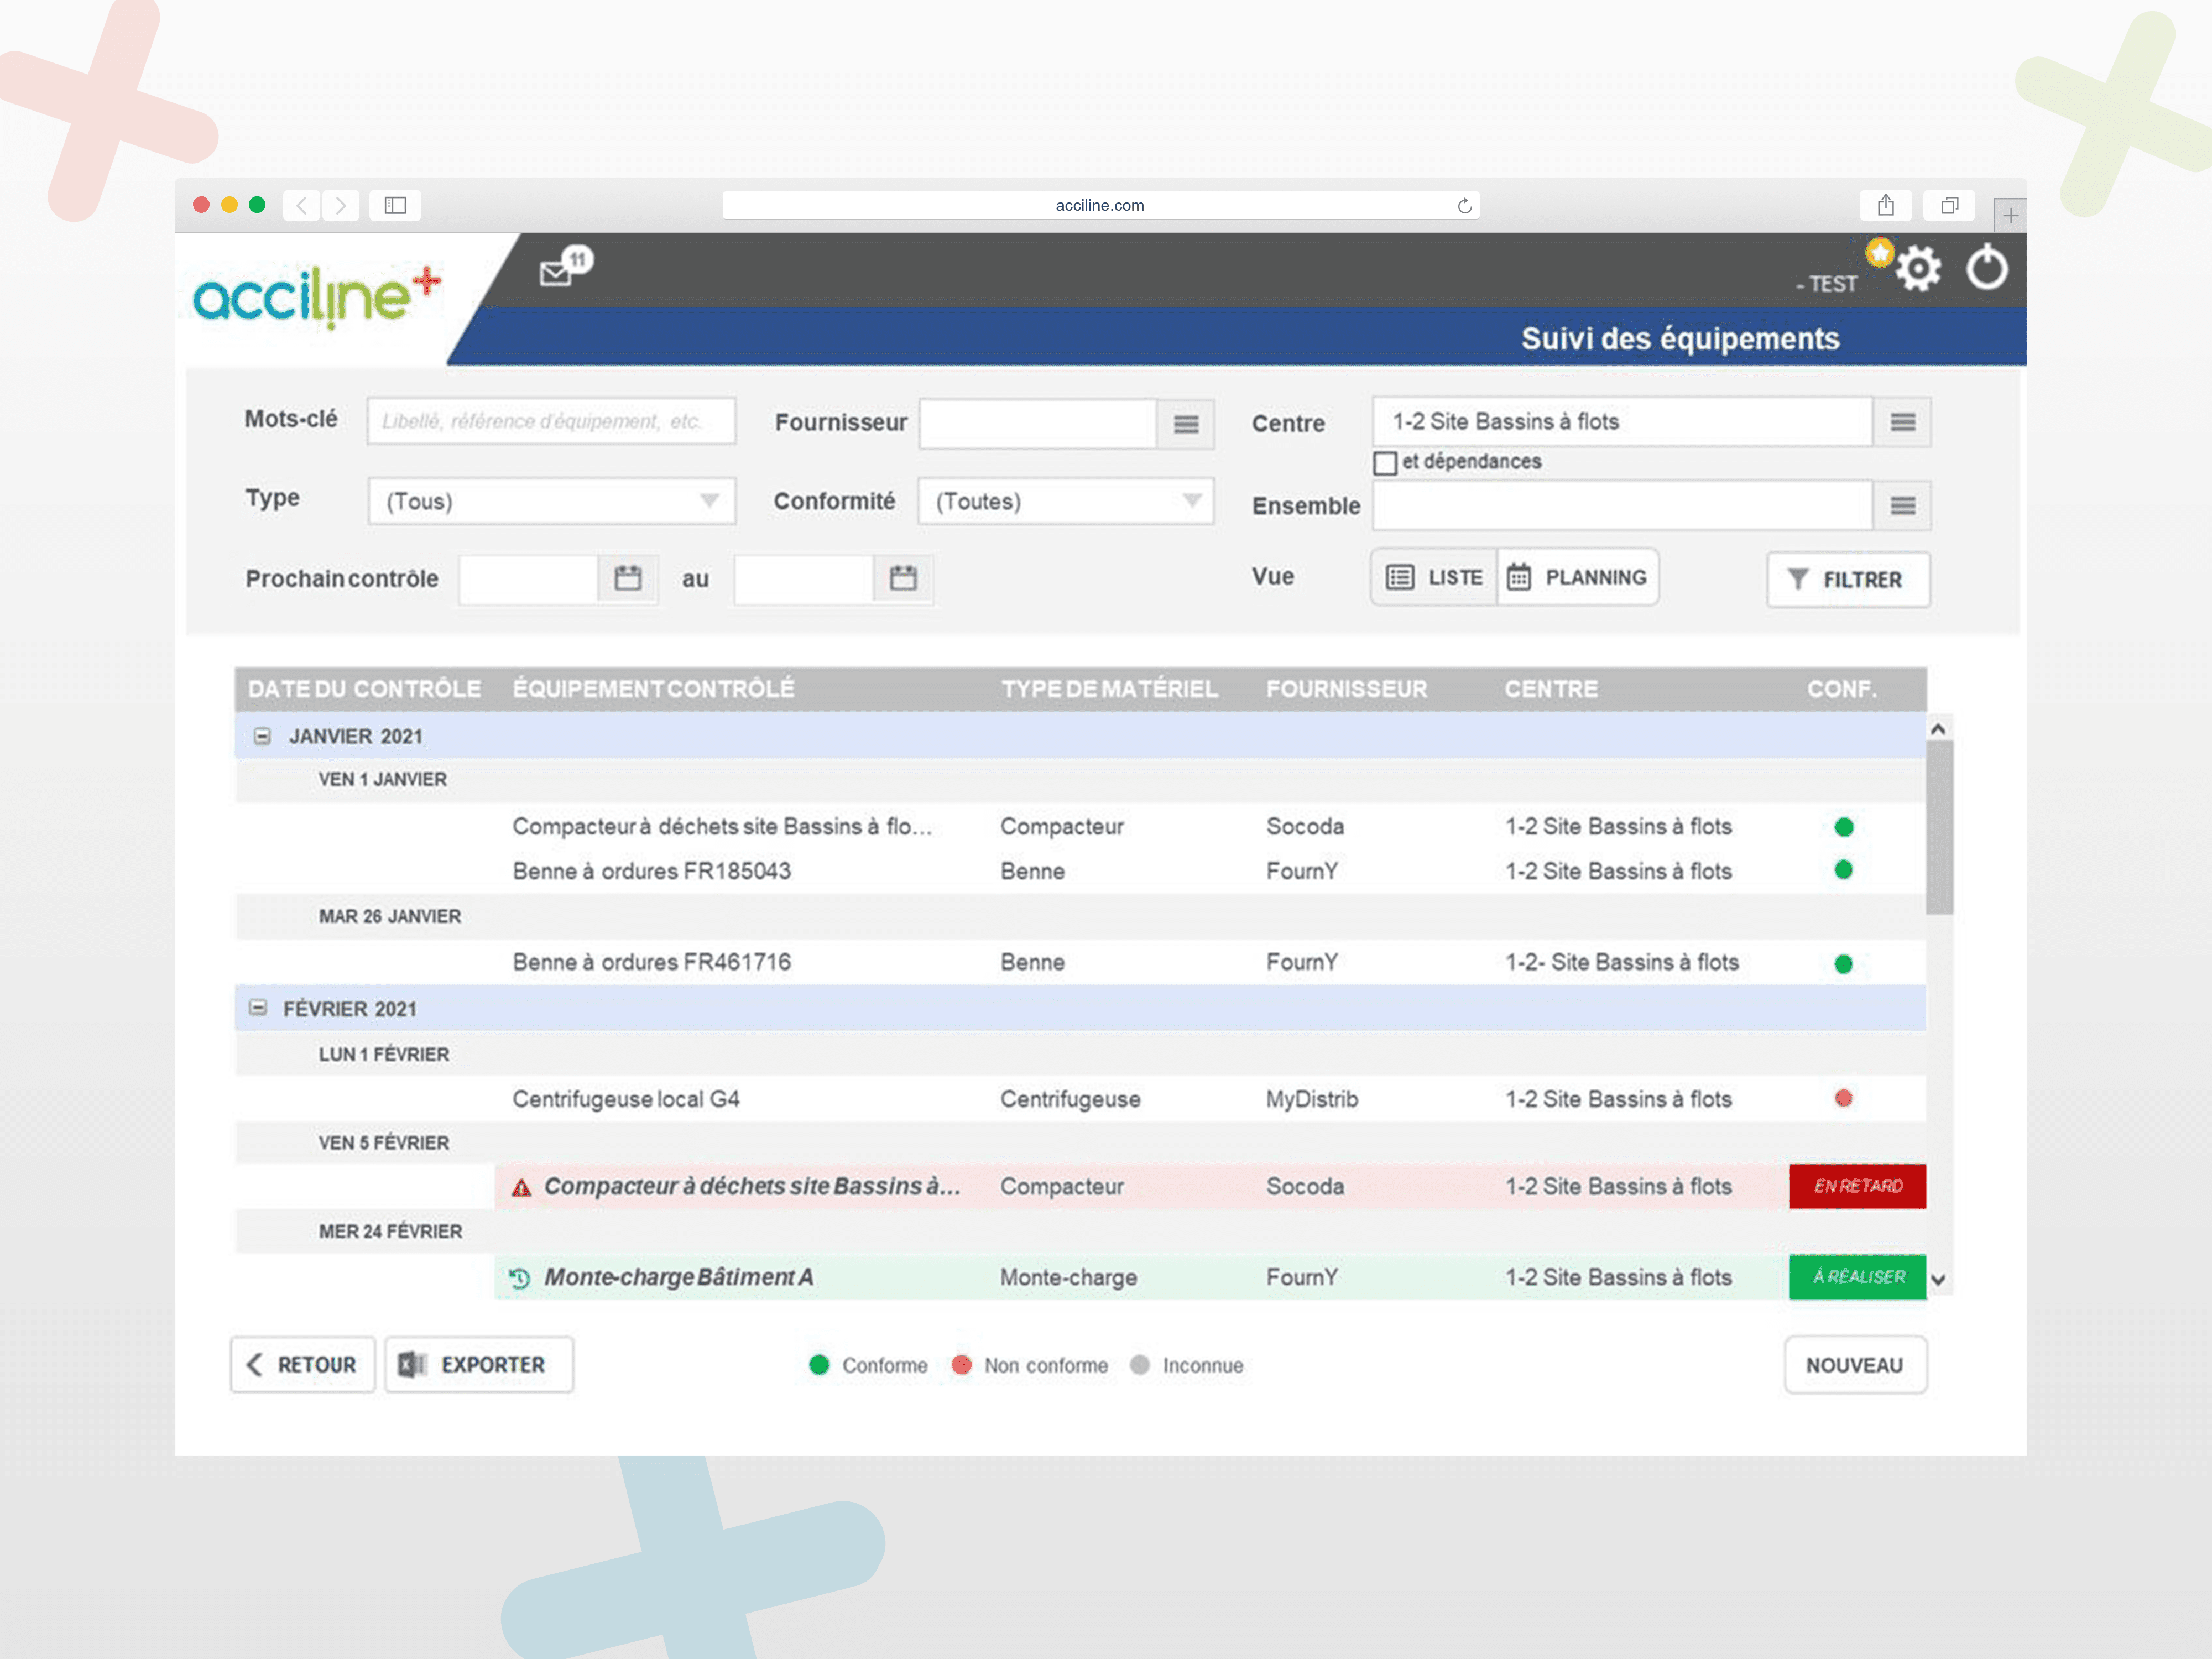Click the table vertical scrollbar thumb
2212x1659 pixels.
click(x=1939, y=827)
